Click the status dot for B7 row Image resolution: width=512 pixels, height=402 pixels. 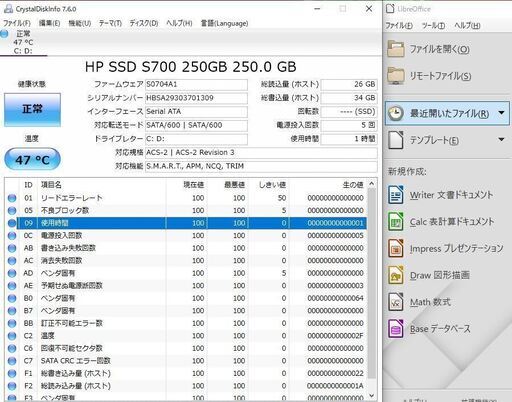click(x=12, y=311)
